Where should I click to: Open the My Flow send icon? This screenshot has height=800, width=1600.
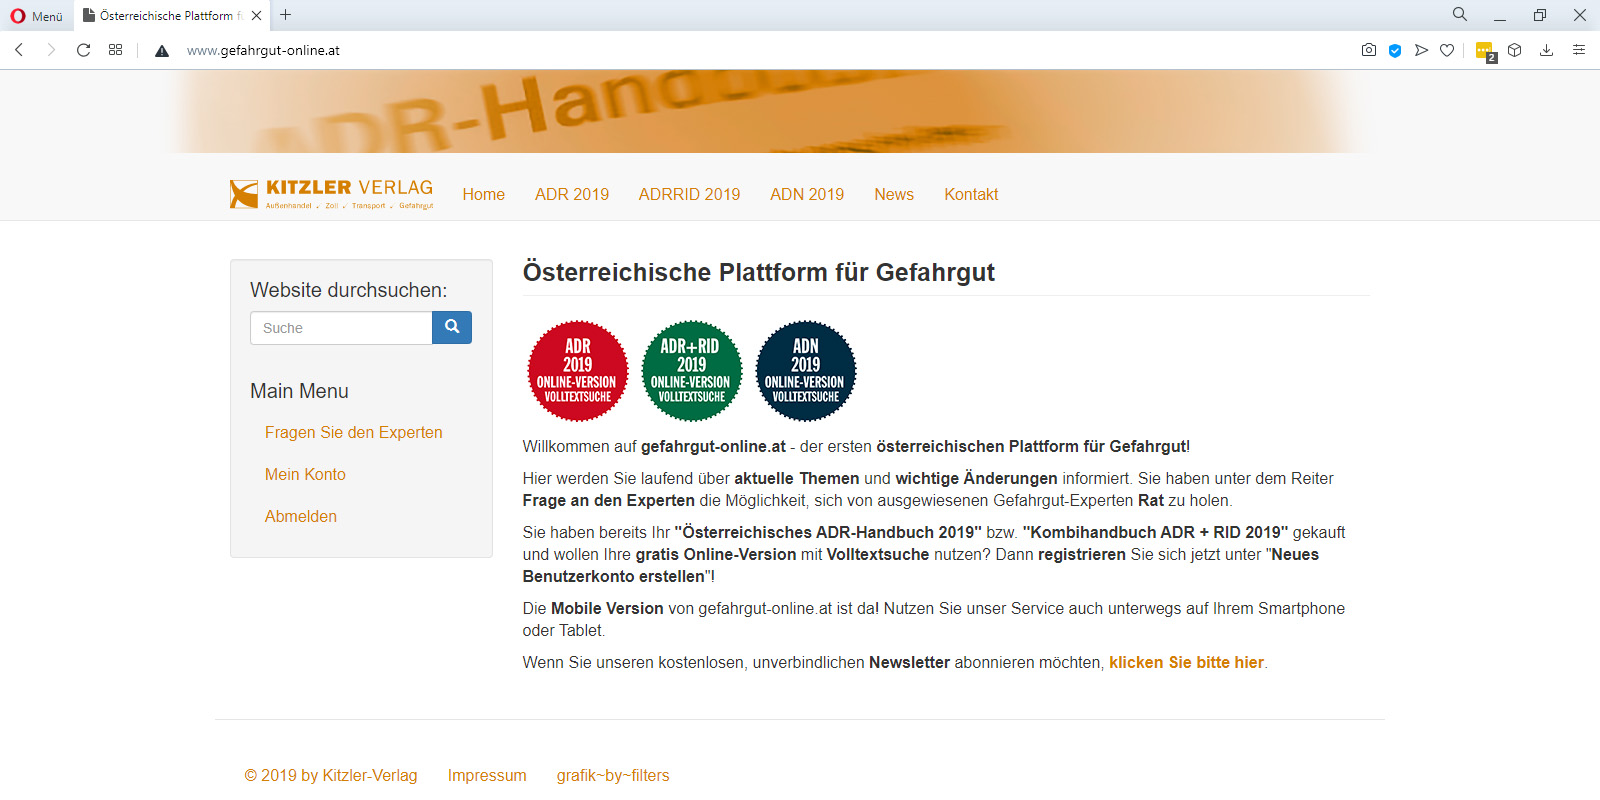(1421, 50)
